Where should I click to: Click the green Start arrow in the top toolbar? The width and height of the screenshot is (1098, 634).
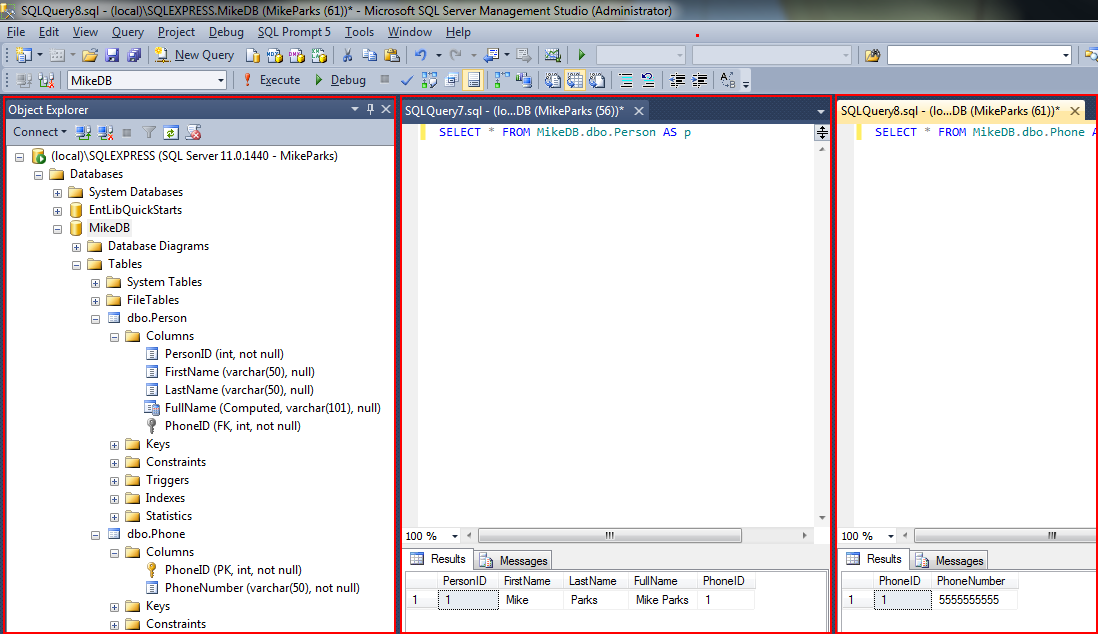[x=581, y=55]
